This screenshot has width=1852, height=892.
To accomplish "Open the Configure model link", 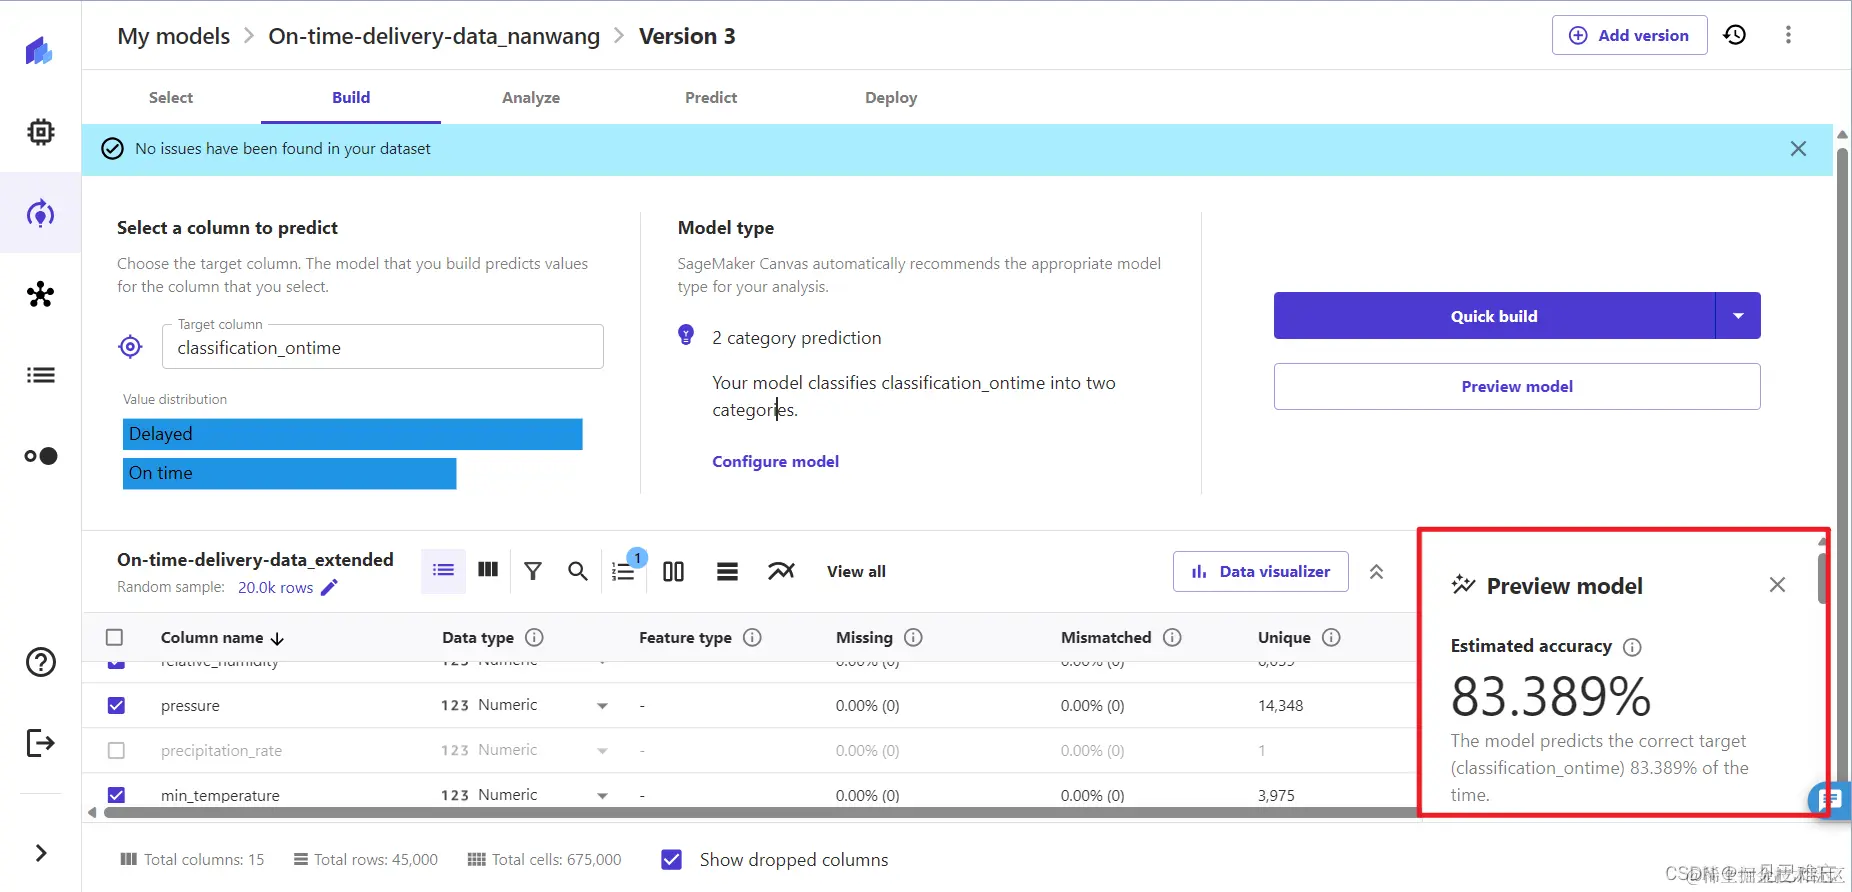I will [x=775, y=461].
